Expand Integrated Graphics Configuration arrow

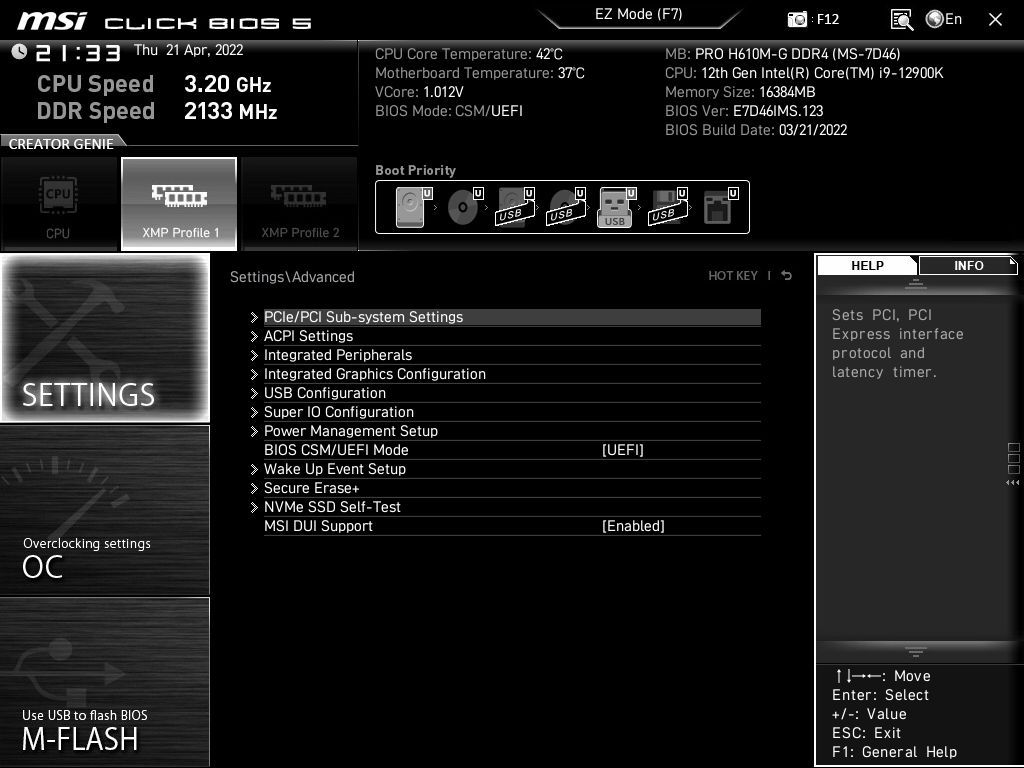click(x=254, y=374)
